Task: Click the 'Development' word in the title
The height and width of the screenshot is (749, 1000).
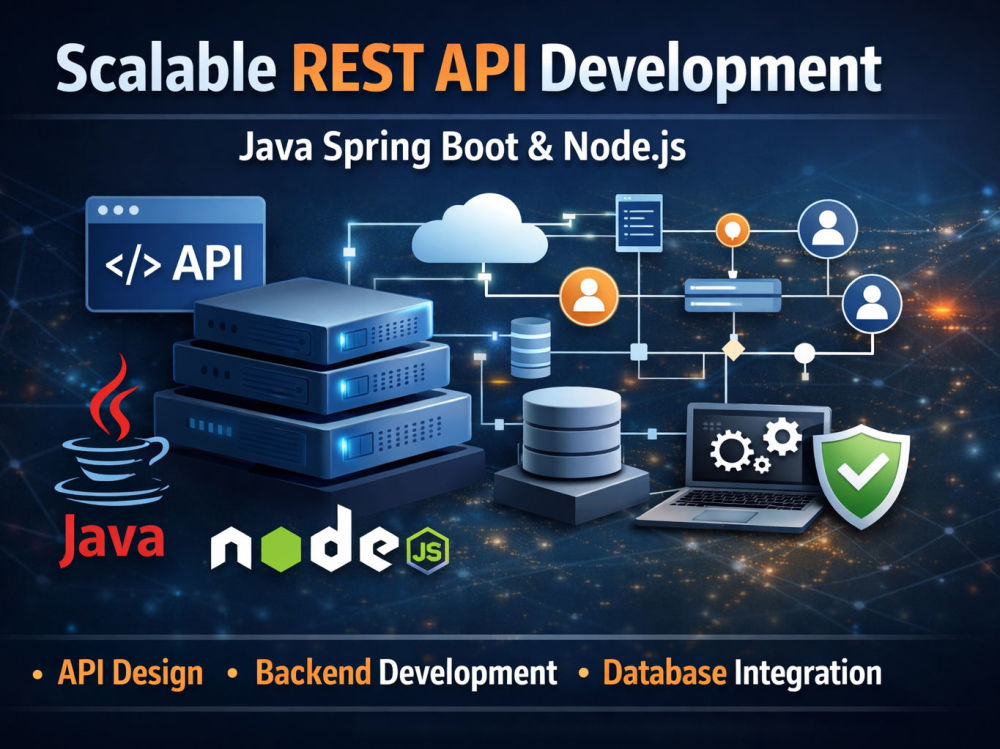Action: pos(712,70)
